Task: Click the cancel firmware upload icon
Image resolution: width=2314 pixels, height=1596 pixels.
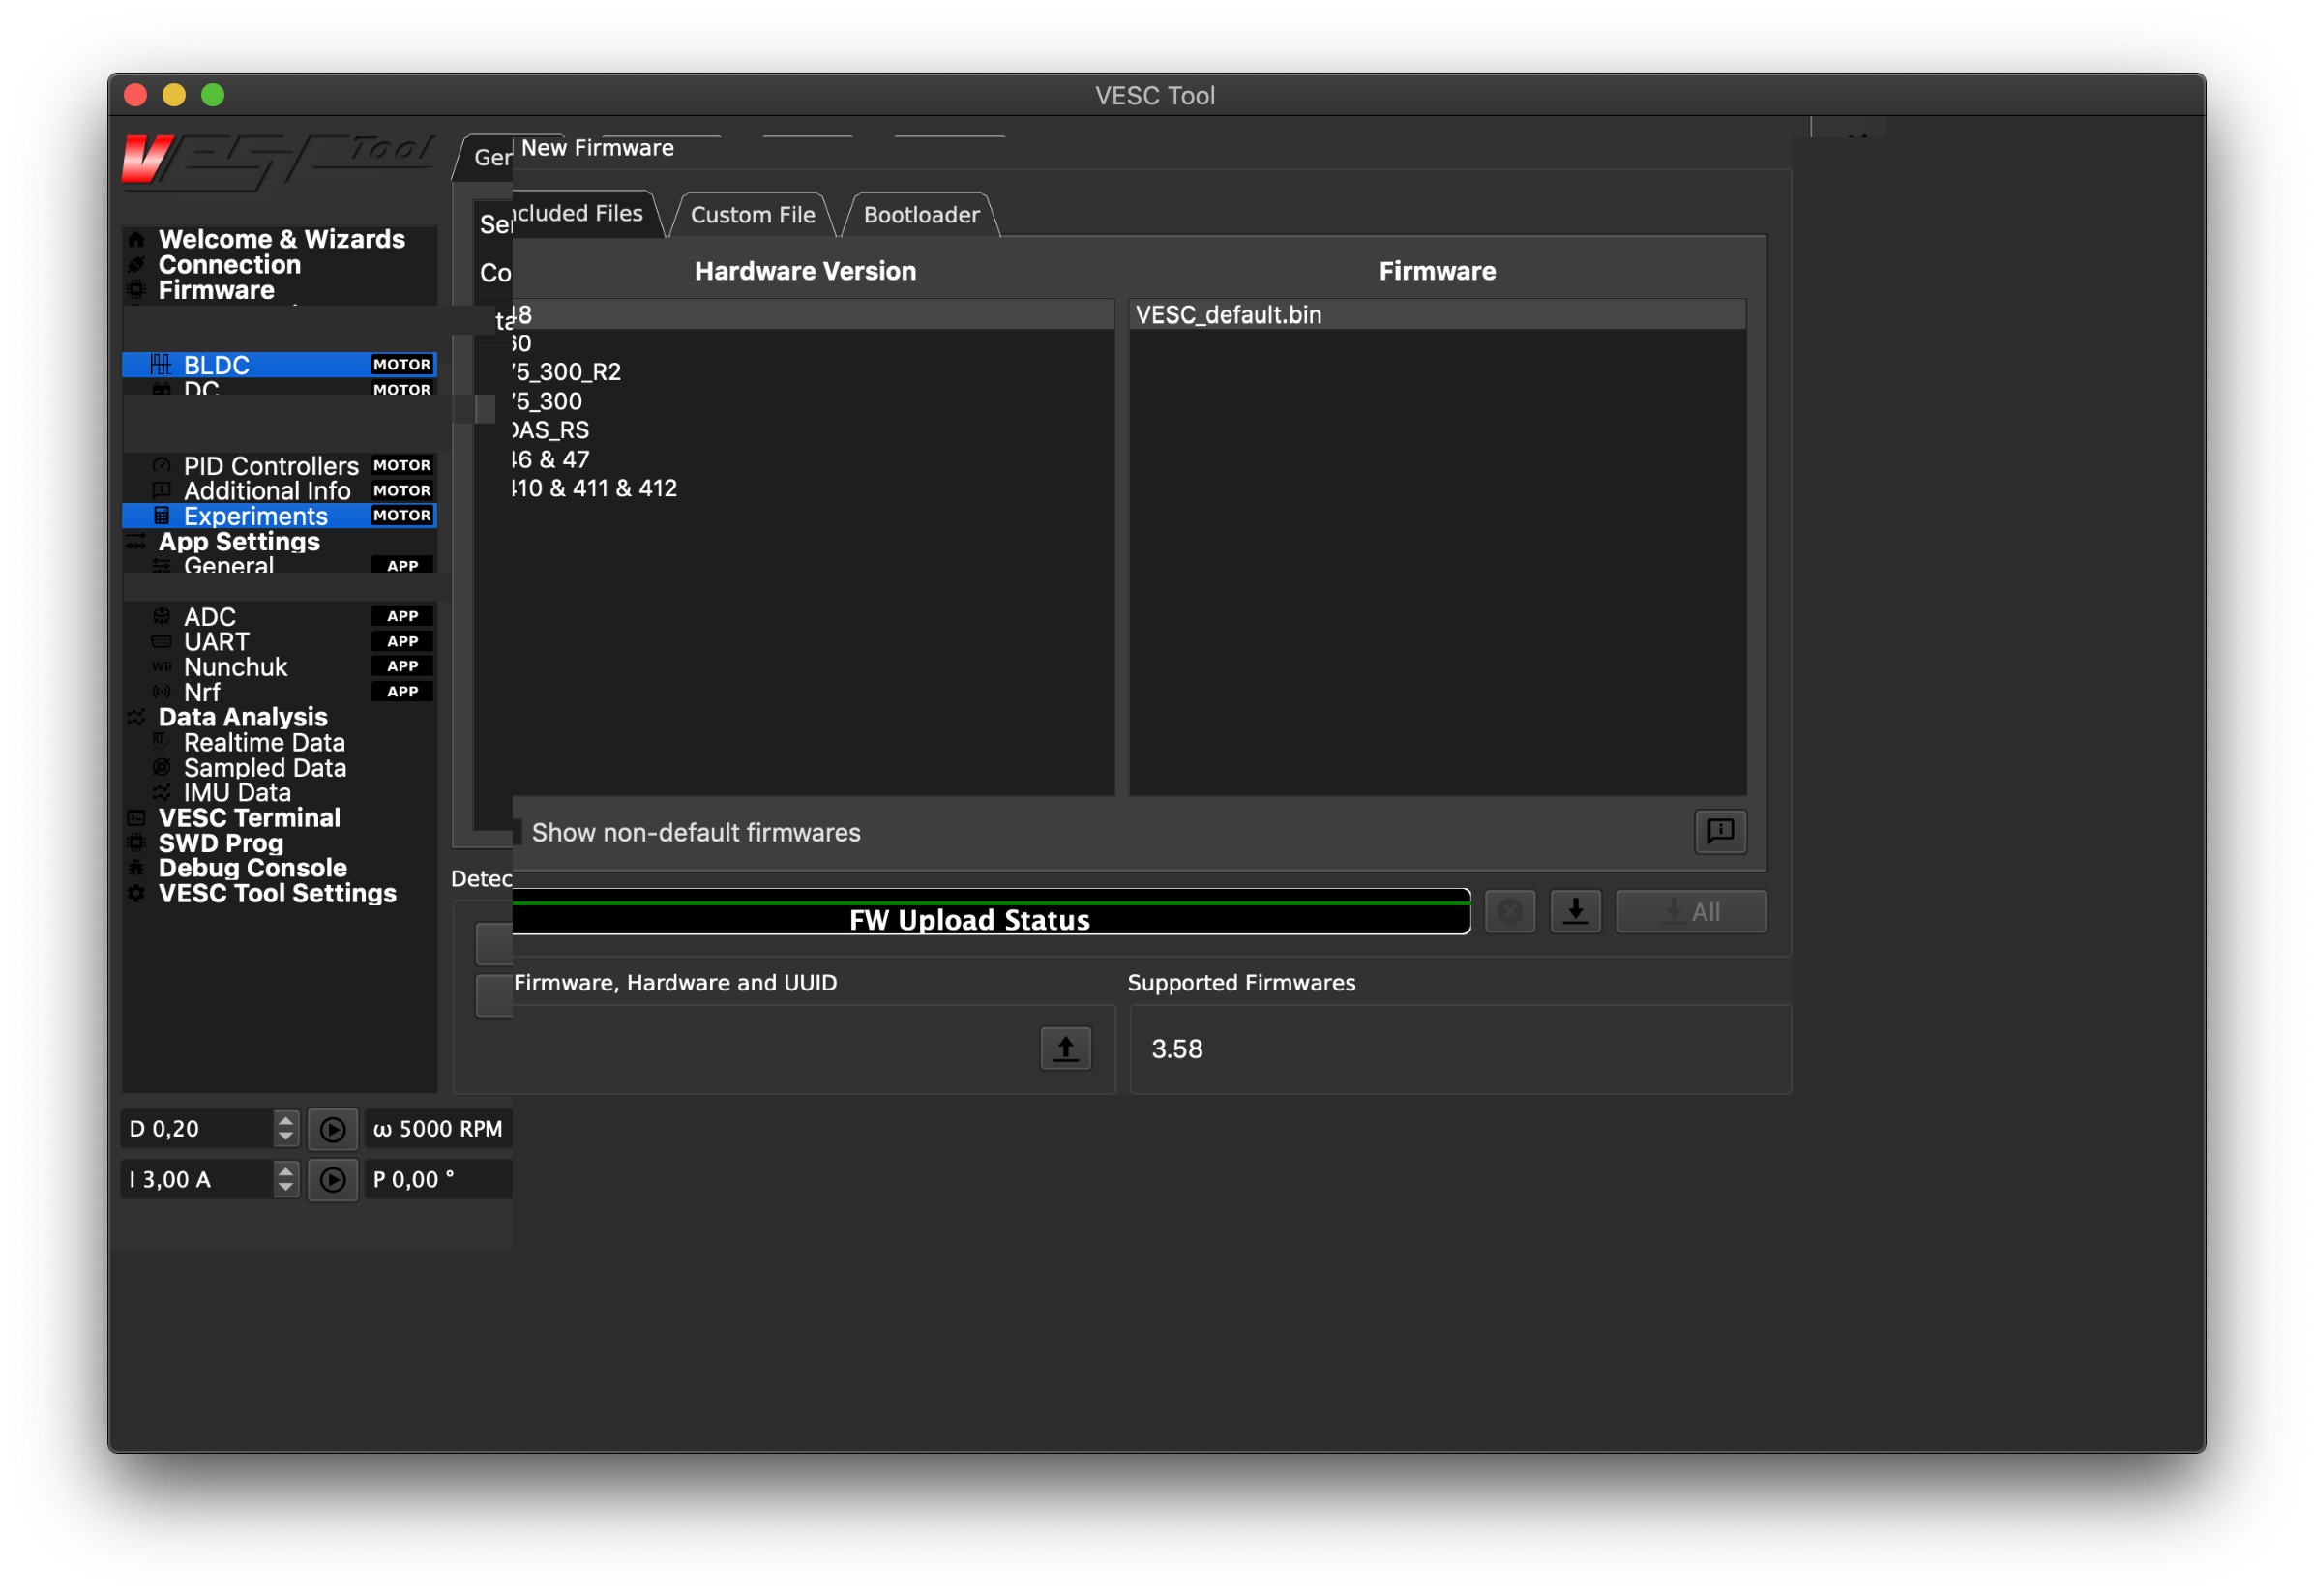Action: (x=1509, y=911)
